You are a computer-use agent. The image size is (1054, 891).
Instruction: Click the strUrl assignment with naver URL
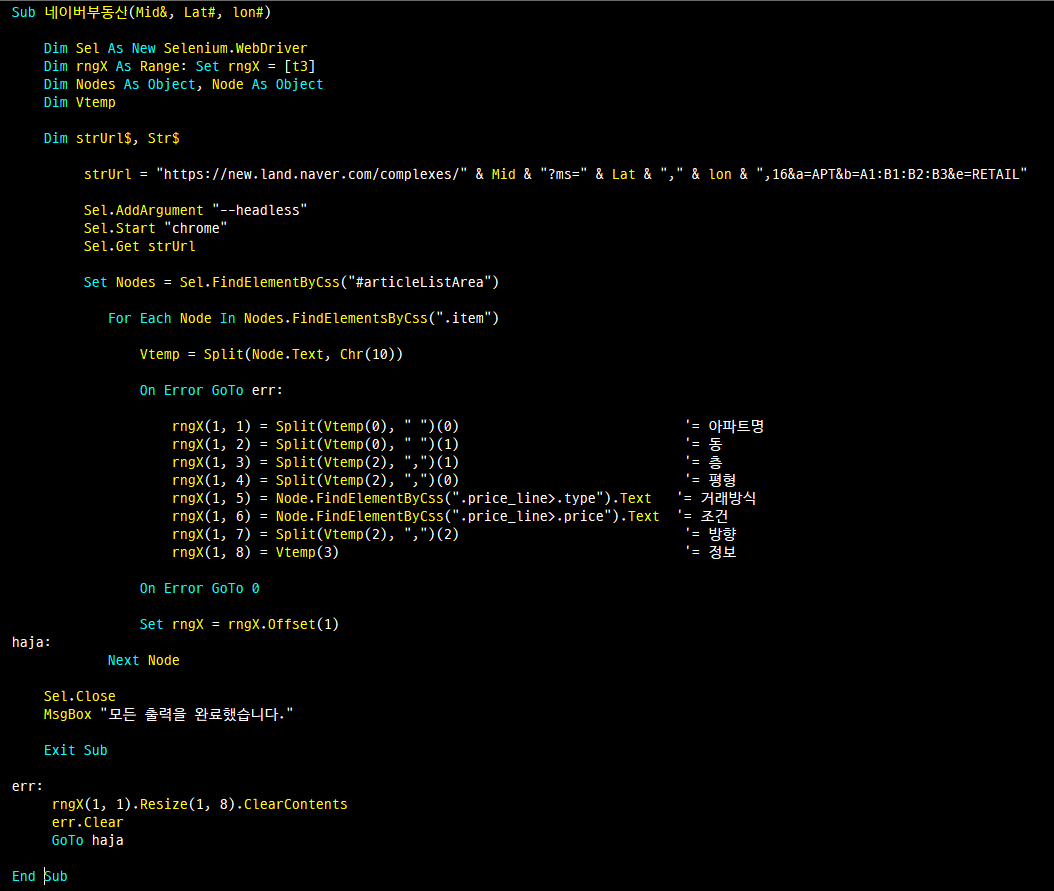pos(555,175)
